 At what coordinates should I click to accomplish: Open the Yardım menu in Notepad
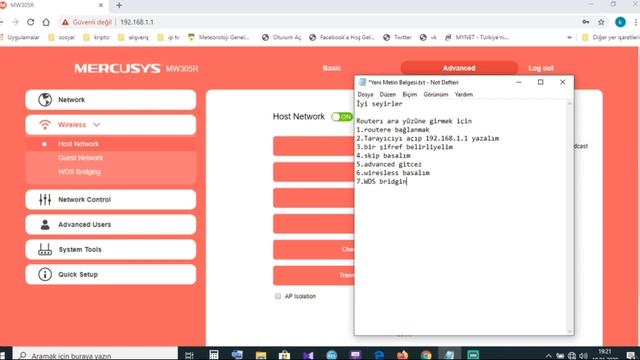click(464, 94)
